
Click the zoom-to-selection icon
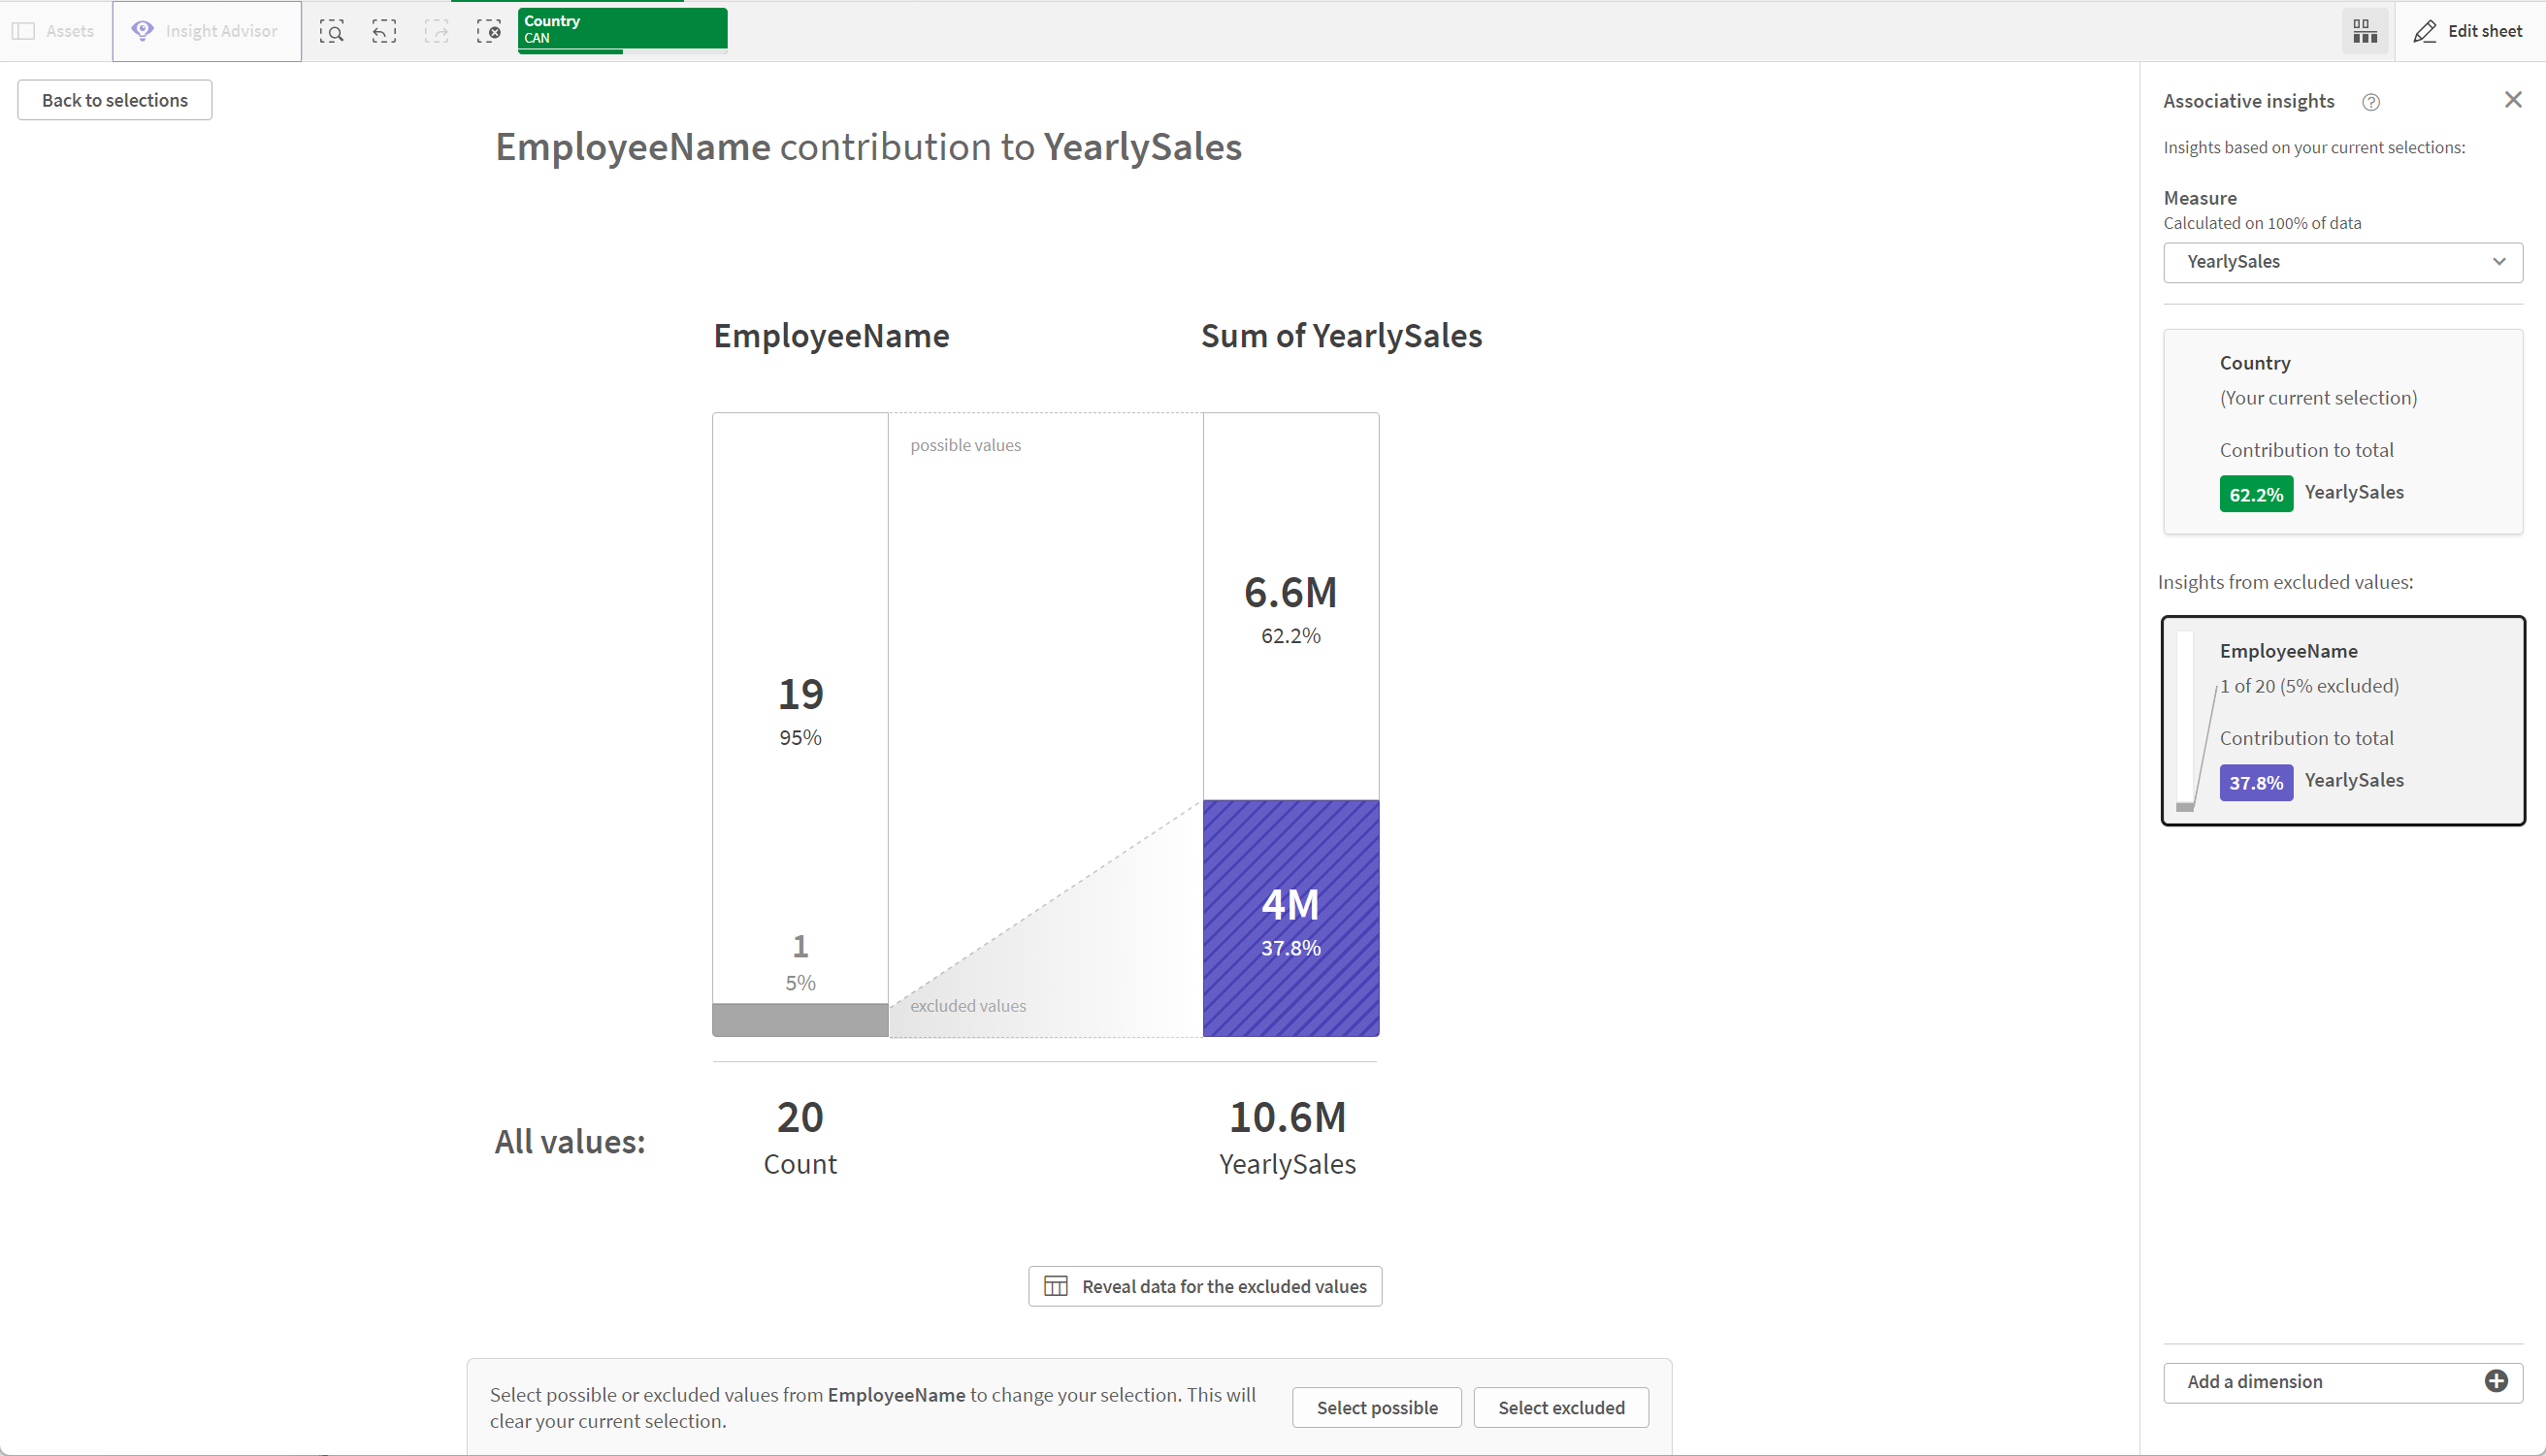332,30
